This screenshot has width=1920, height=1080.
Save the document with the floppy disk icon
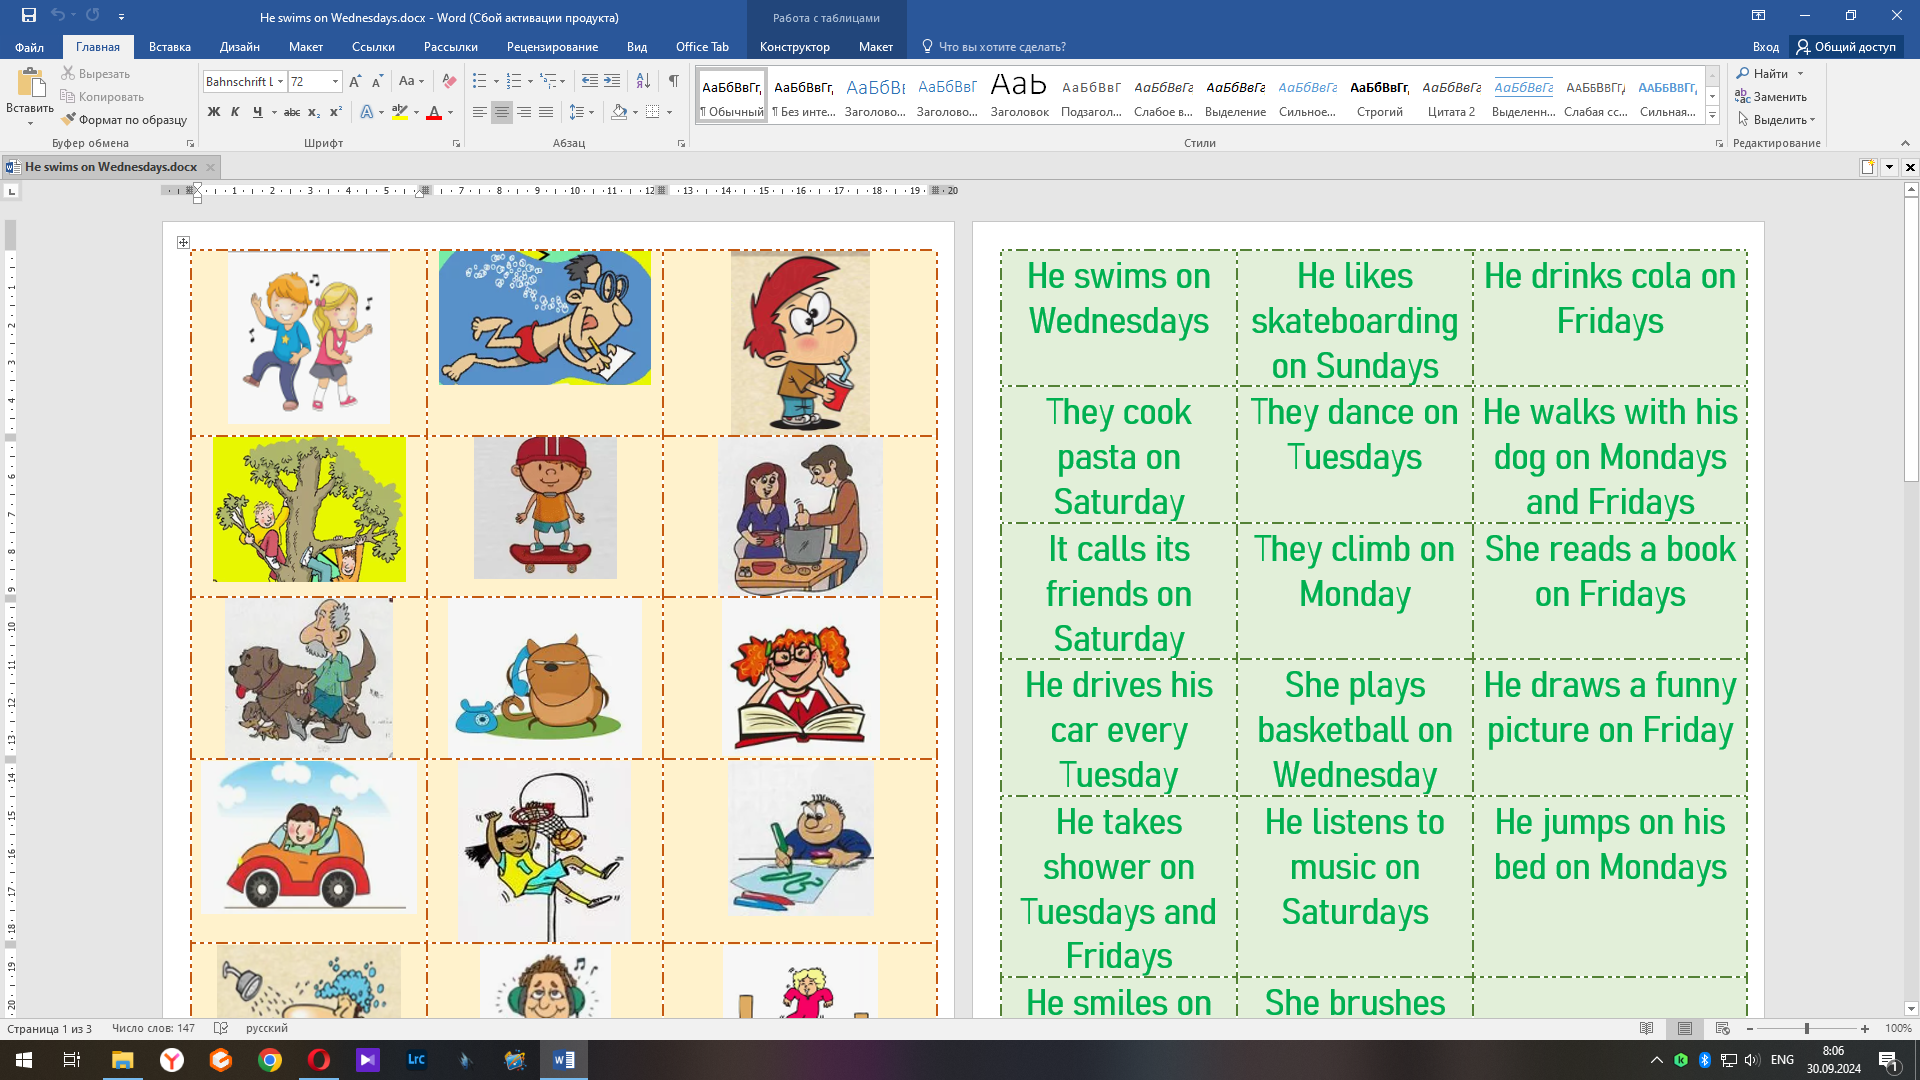[28, 15]
